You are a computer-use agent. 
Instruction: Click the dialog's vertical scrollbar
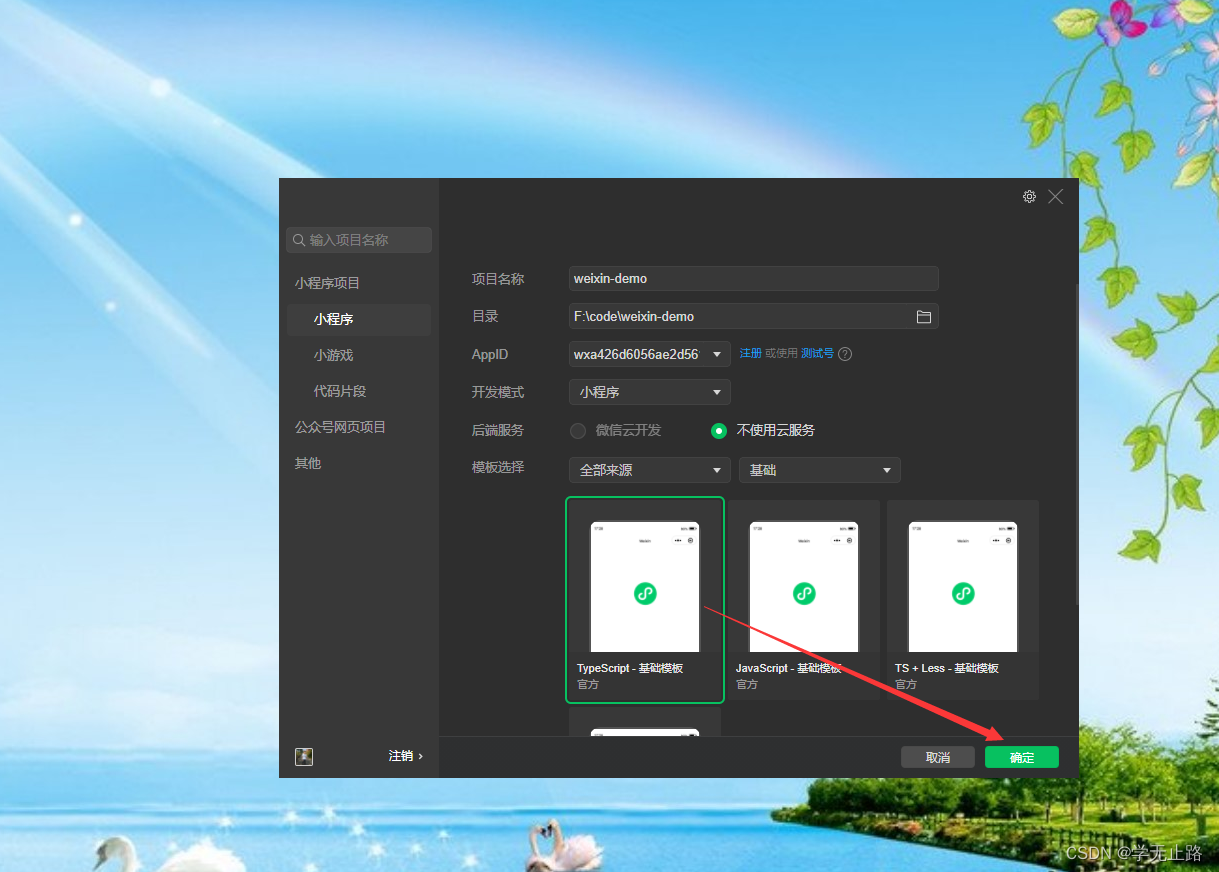(1076, 444)
